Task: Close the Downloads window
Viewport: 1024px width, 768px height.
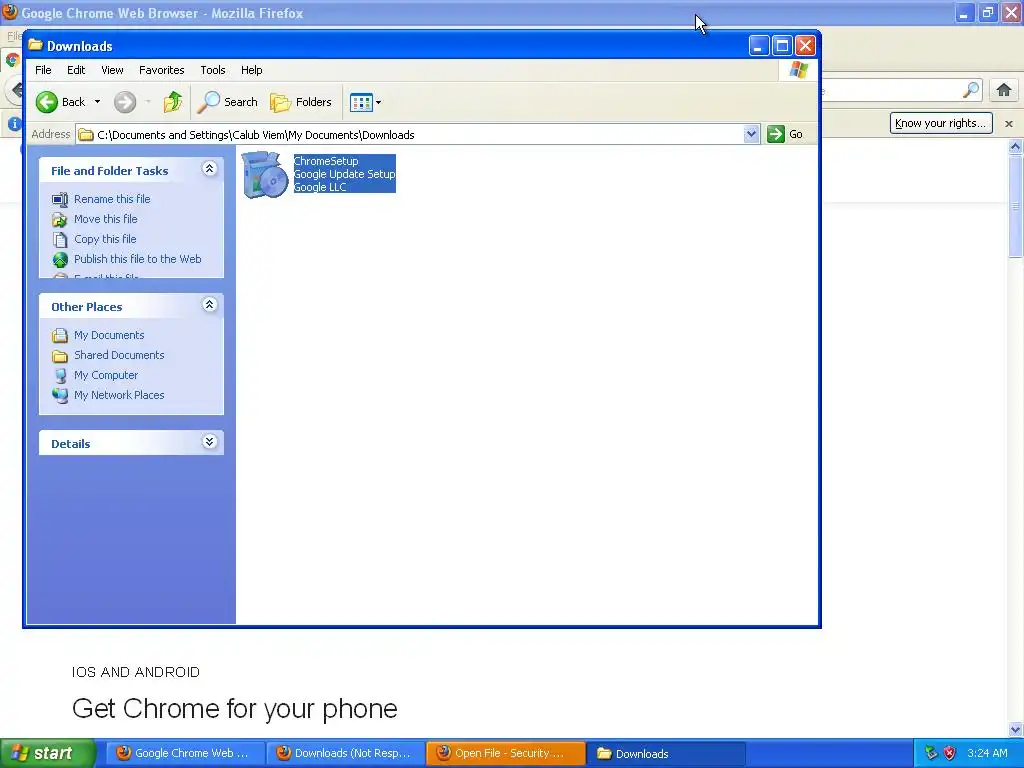Action: pyautogui.click(x=805, y=45)
